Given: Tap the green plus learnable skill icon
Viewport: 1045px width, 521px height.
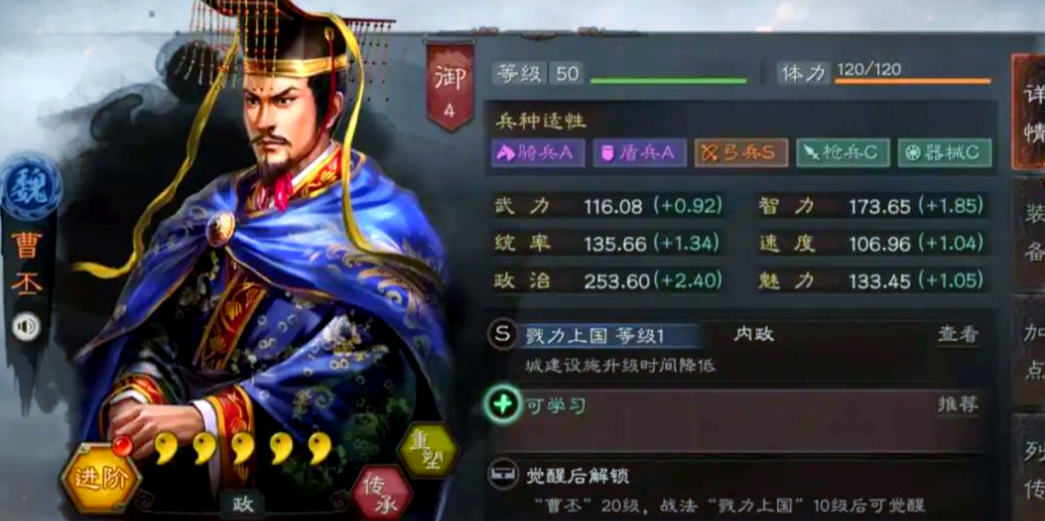Looking at the screenshot, I should click(503, 404).
